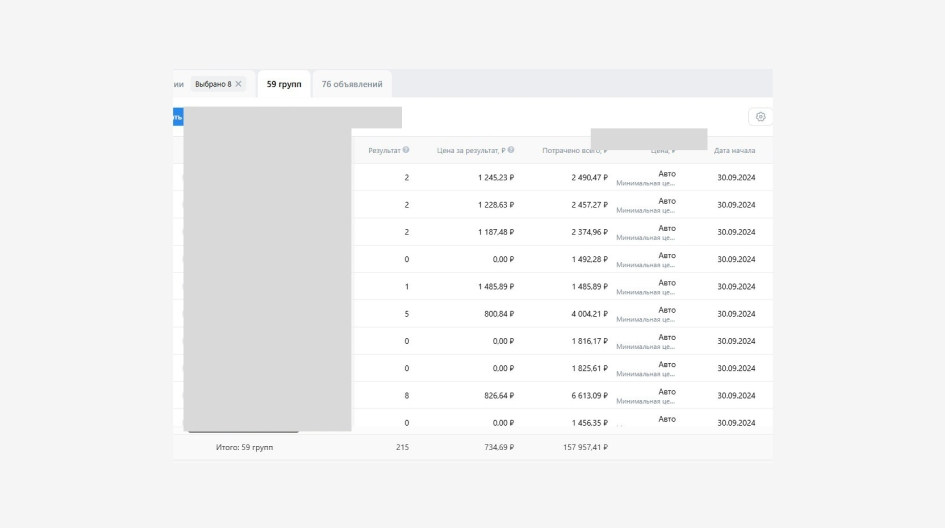This screenshot has width=945, height=528.
Task: Click the result value '5'
Action: [x=407, y=314]
